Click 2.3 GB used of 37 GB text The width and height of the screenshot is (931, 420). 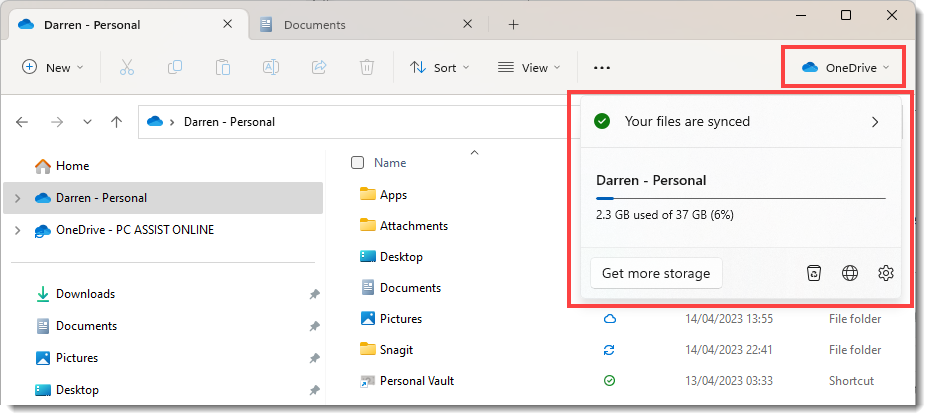click(x=664, y=215)
